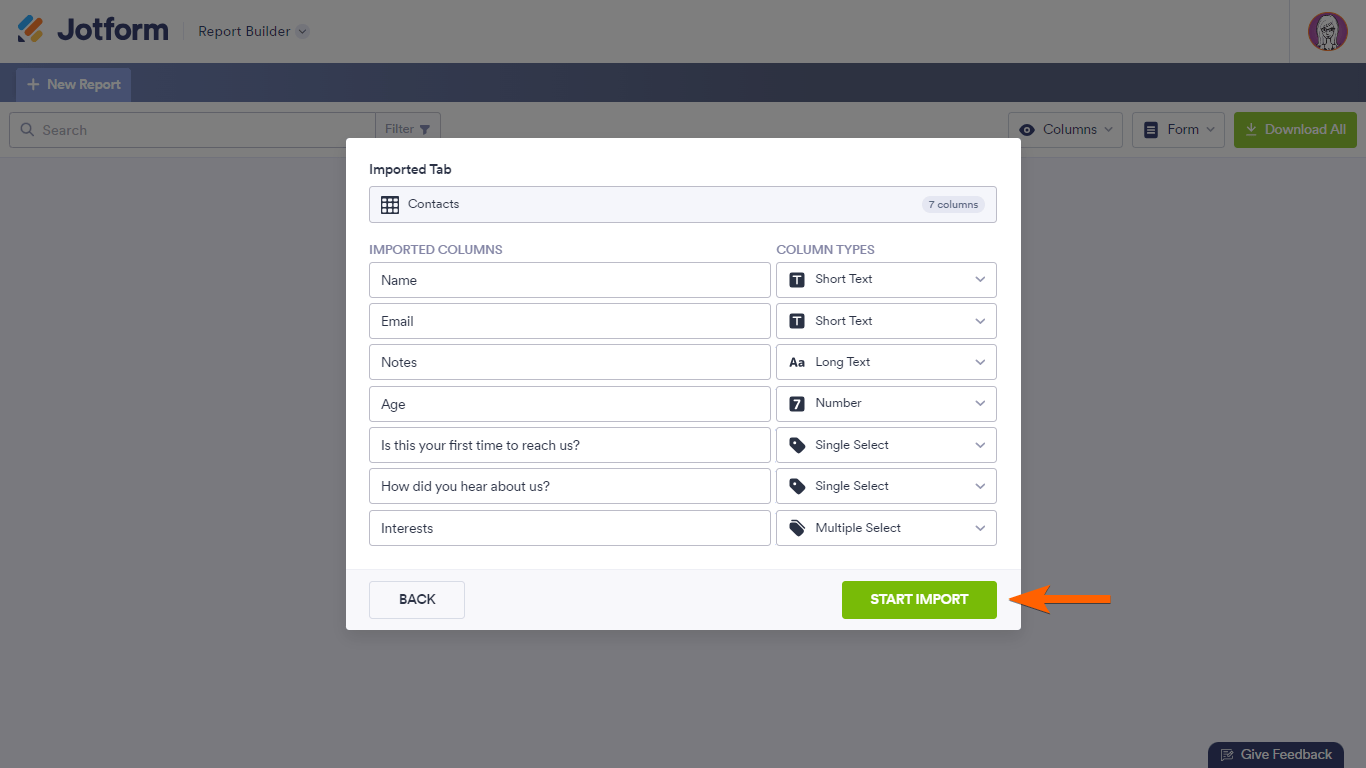
Task: Edit the Notes imported column field
Action: (x=569, y=362)
